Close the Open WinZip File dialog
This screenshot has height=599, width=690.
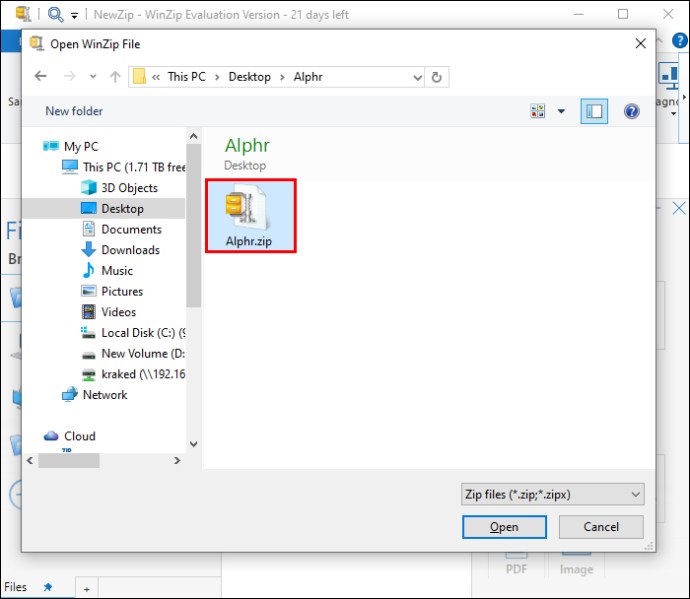641,44
